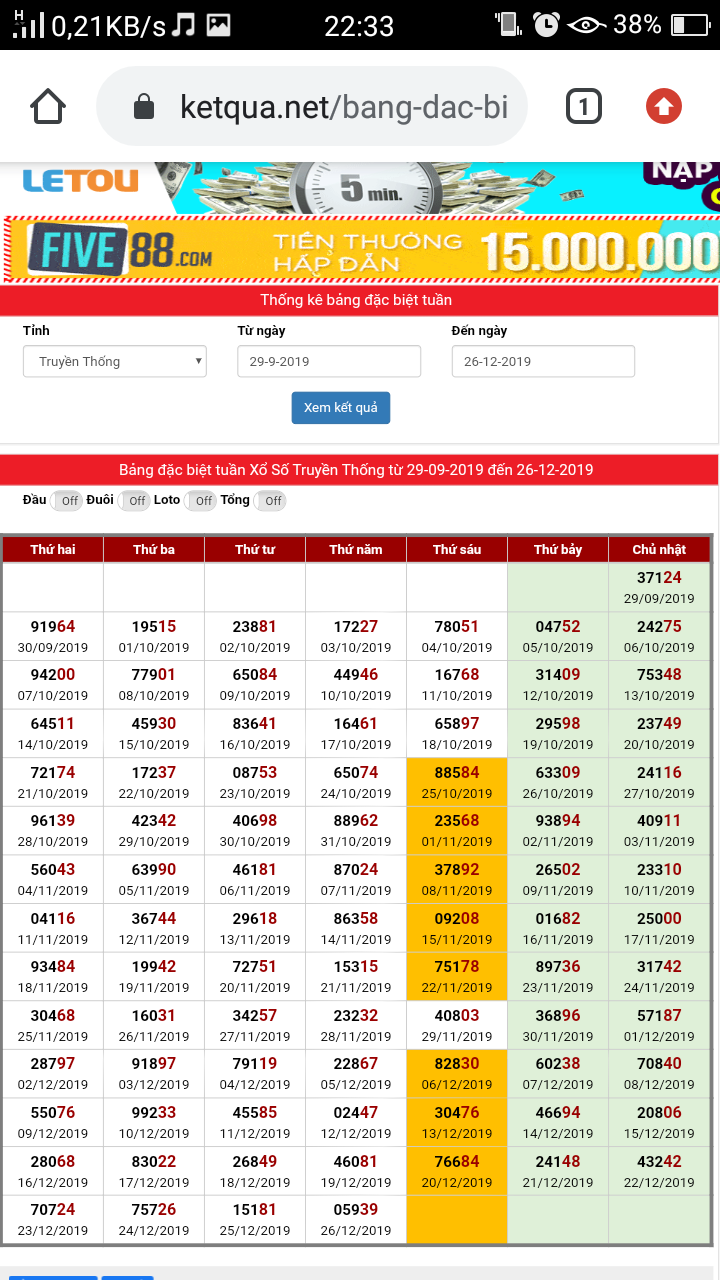Edit the Đến ngày date field
Image resolution: width=720 pixels, height=1280 pixels.
click(x=543, y=361)
